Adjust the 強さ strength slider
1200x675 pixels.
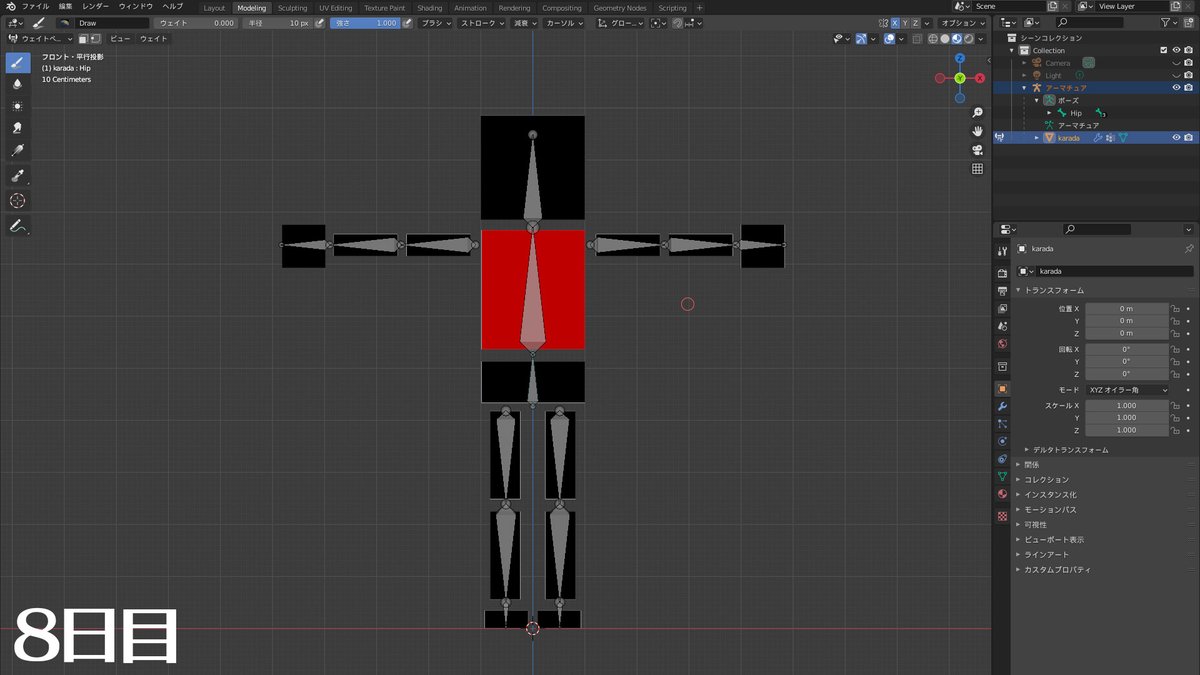click(365, 22)
